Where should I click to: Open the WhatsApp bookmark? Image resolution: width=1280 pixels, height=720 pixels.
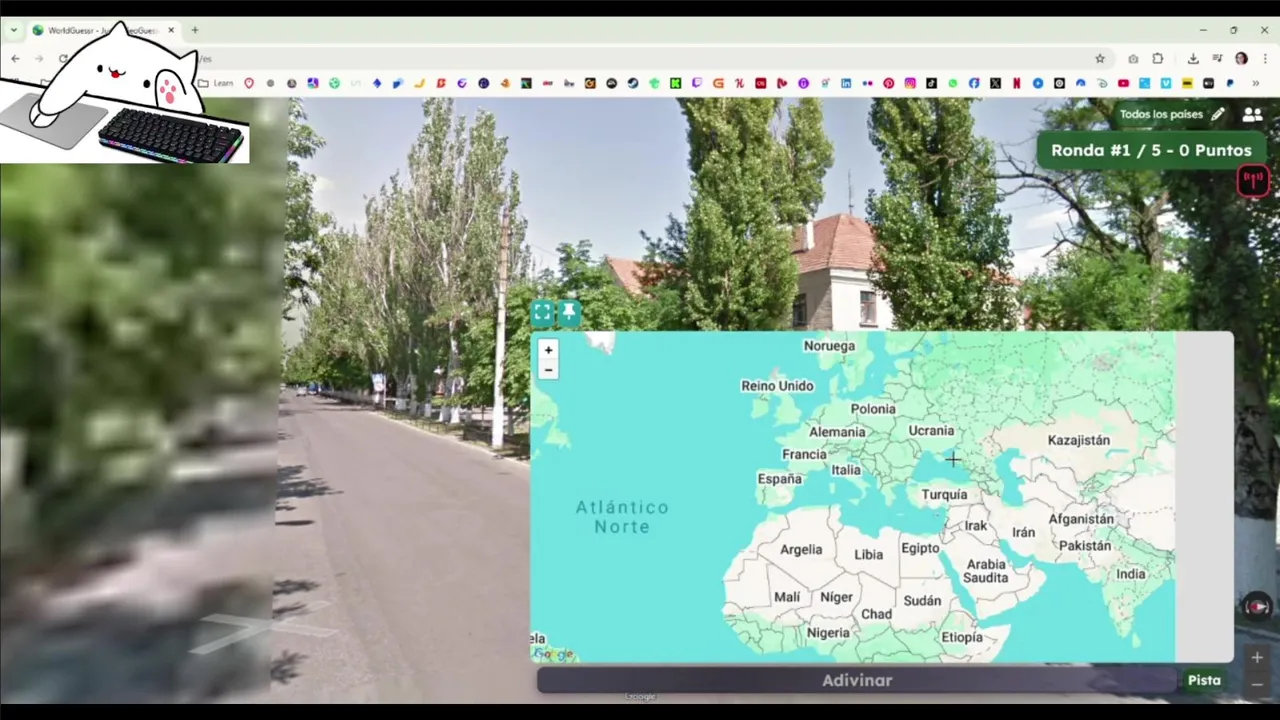(x=952, y=83)
